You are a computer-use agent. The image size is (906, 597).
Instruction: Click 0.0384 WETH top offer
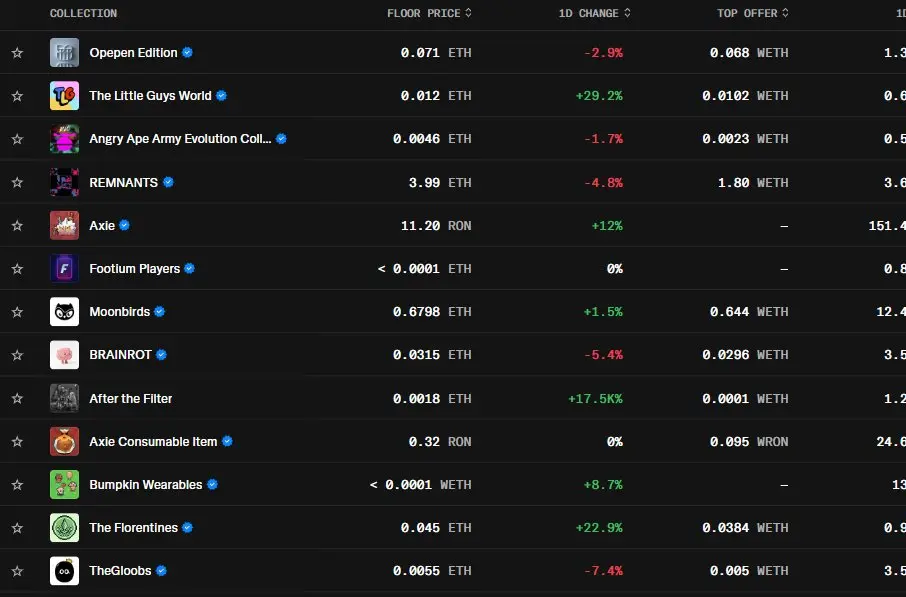745,528
